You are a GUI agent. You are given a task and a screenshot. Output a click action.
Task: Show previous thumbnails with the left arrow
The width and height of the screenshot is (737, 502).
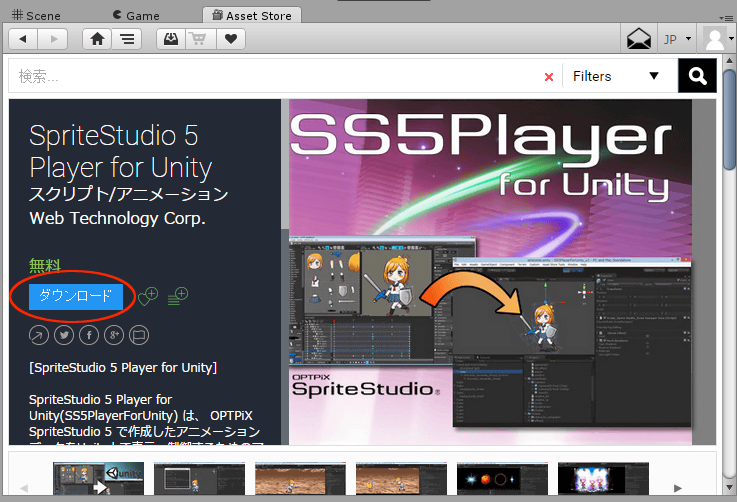click(x=24, y=488)
